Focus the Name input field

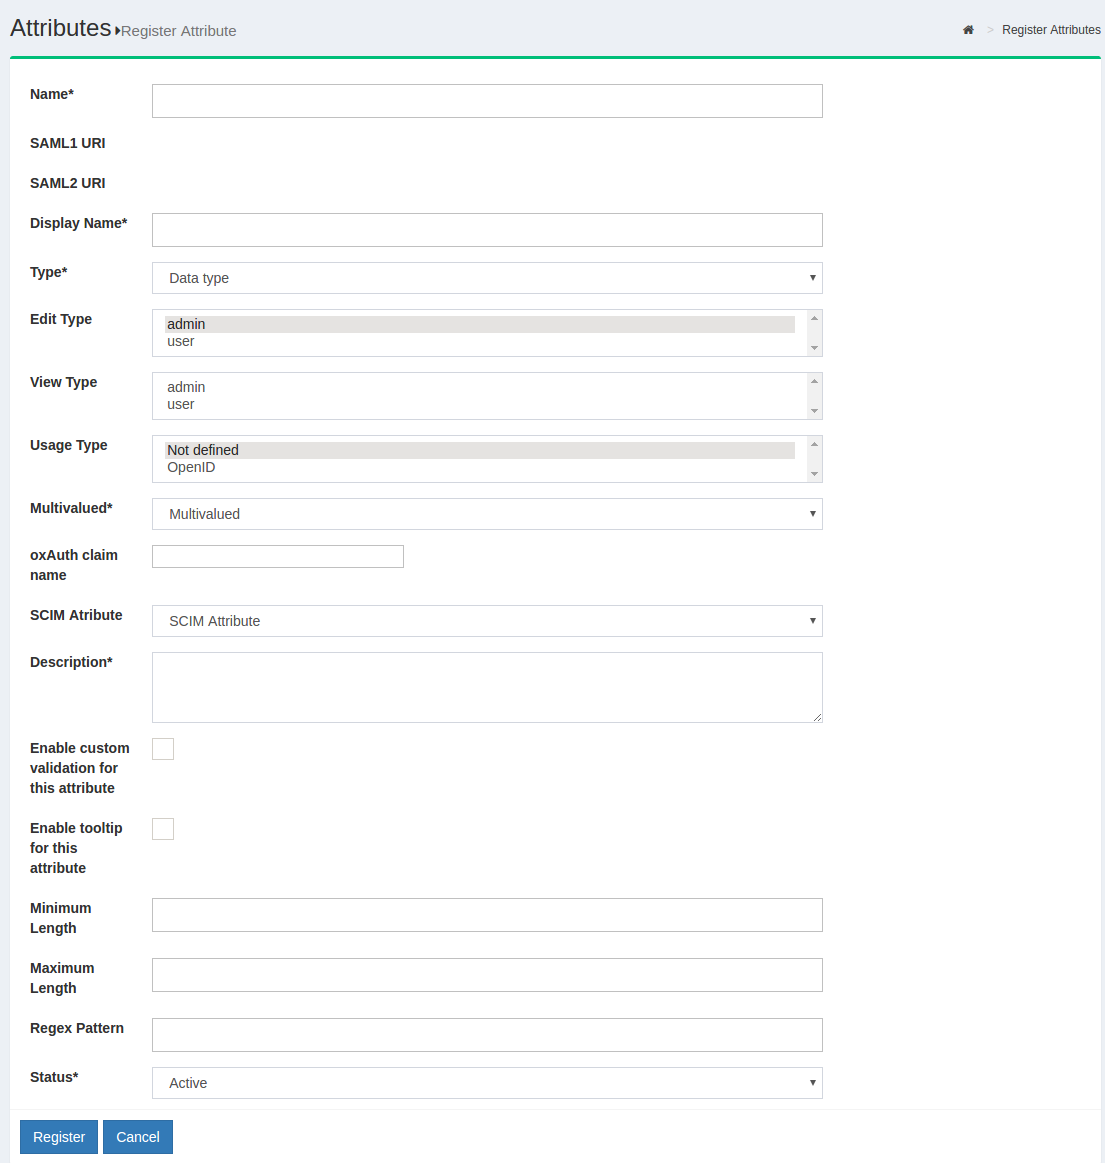tap(487, 101)
